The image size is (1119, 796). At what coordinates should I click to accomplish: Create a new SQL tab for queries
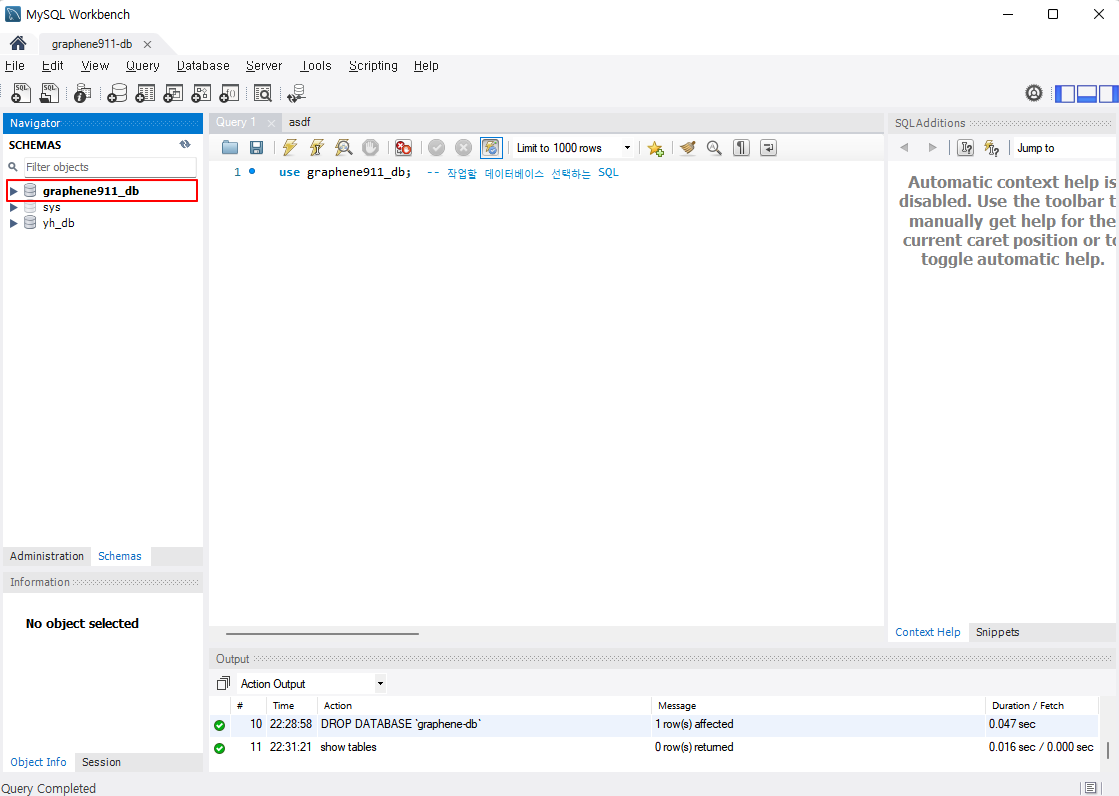click(21, 93)
